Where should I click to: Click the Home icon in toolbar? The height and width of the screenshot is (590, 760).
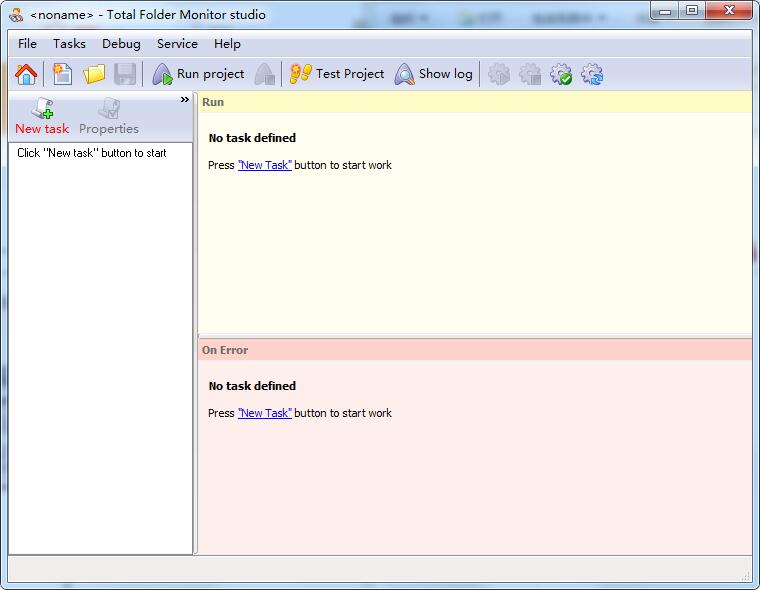26,74
